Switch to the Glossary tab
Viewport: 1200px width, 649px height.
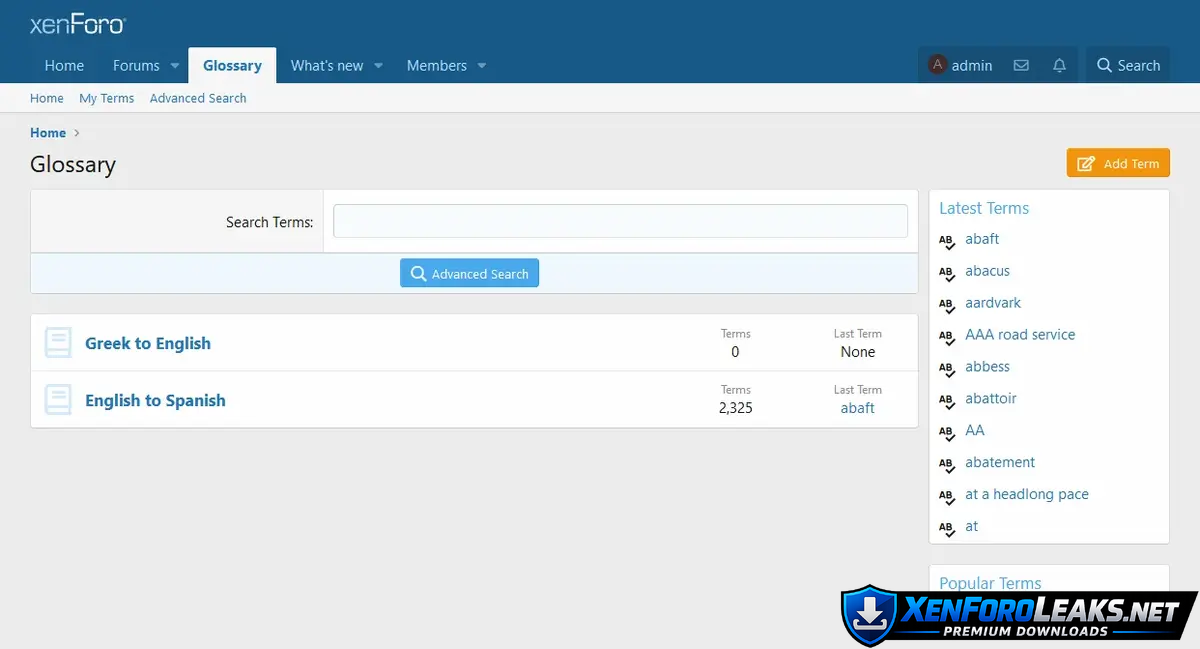pos(232,66)
